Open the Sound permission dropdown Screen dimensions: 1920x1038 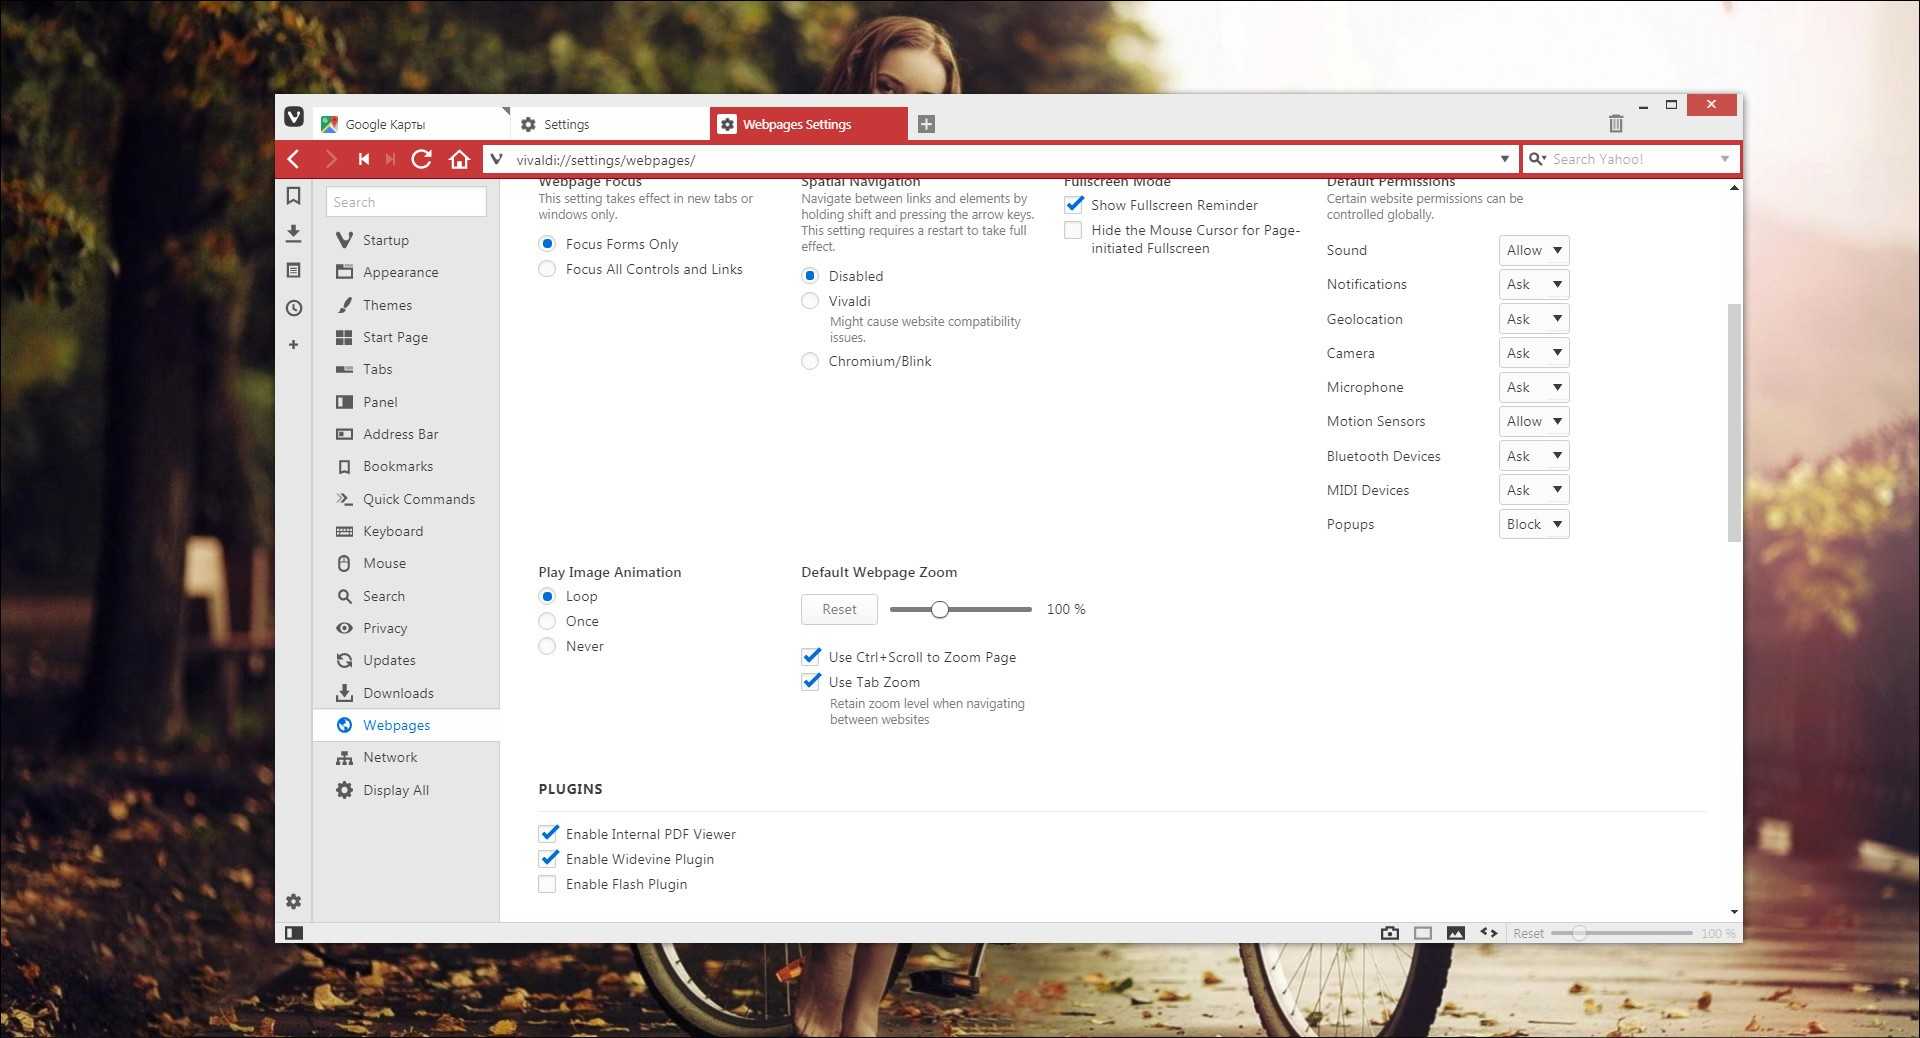pyautogui.click(x=1533, y=250)
